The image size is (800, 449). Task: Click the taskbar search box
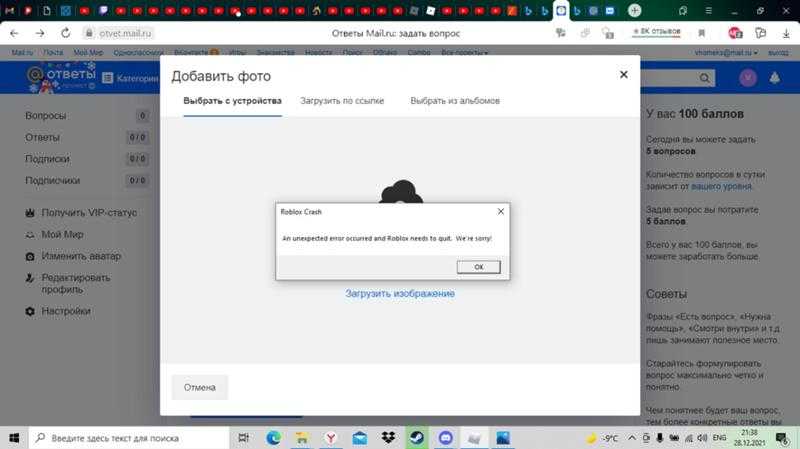coord(130,438)
